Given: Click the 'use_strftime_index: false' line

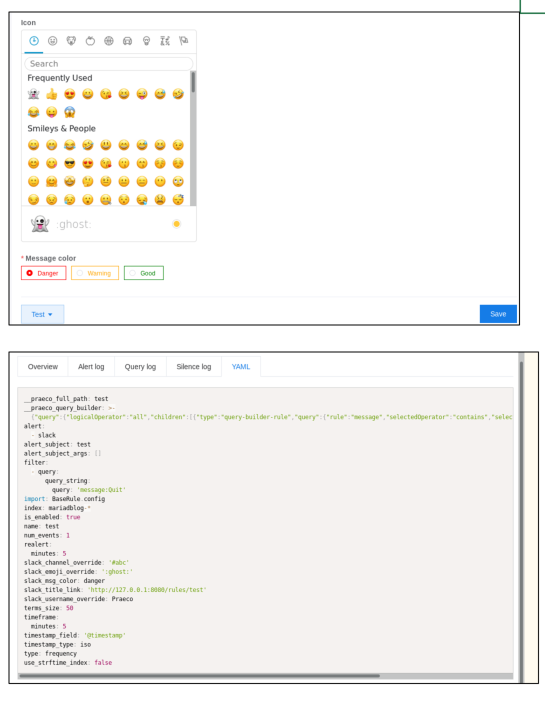Looking at the screenshot, I should (x=68, y=663).
